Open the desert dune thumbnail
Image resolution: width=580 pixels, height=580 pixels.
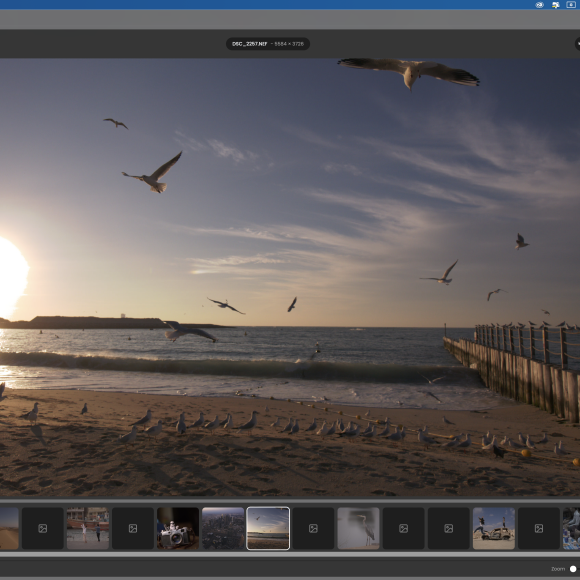[9, 528]
